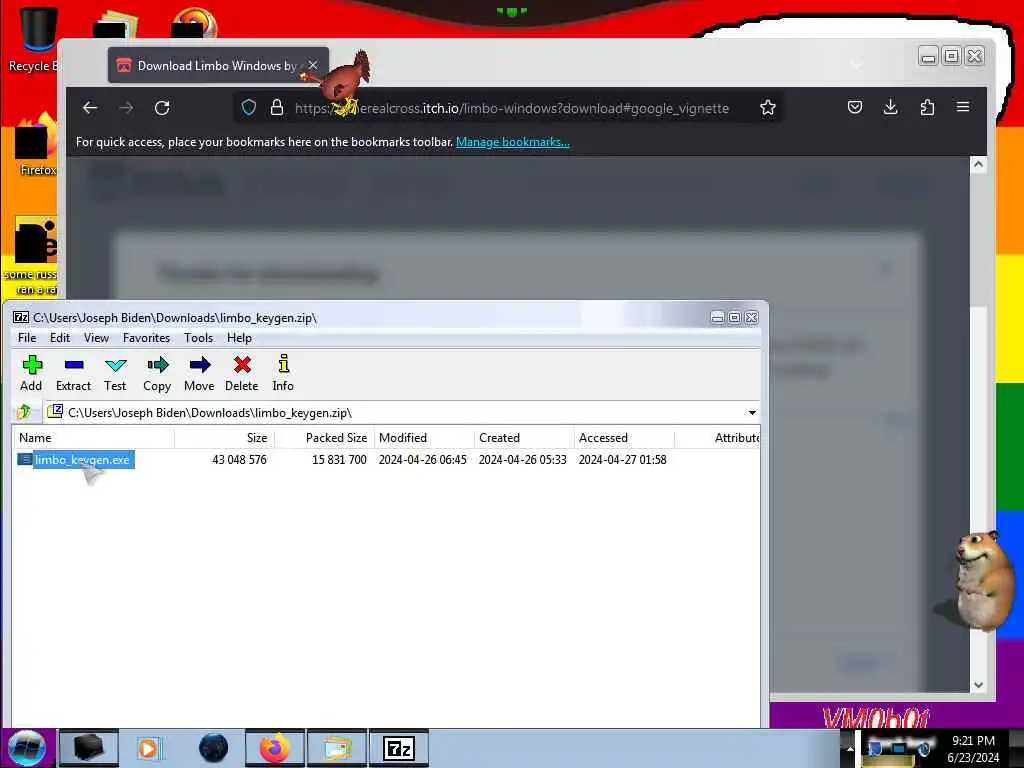Screen dimensions: 1024x768
Task: Sort by the Size column header
Action: (225, 438)
